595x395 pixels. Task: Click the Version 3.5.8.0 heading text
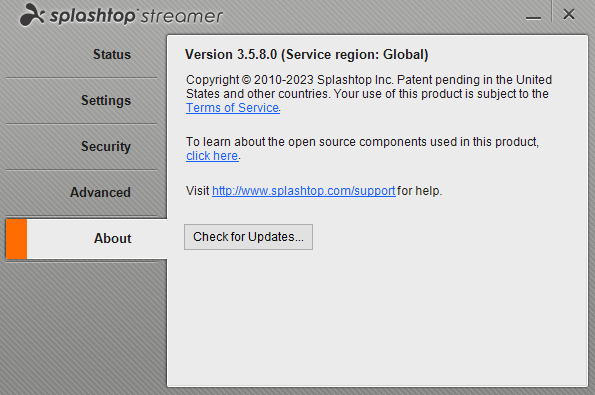[x=307, y=55]
